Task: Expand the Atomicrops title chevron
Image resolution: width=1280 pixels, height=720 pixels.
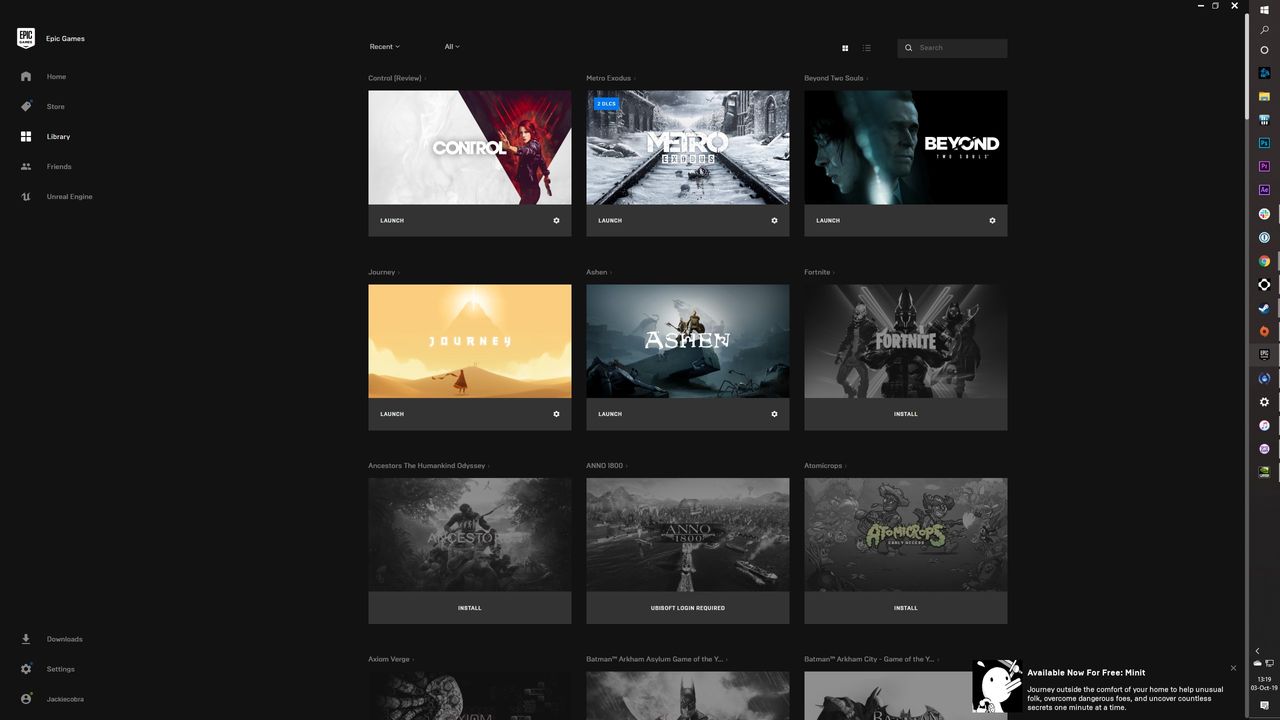Action: 846,466
